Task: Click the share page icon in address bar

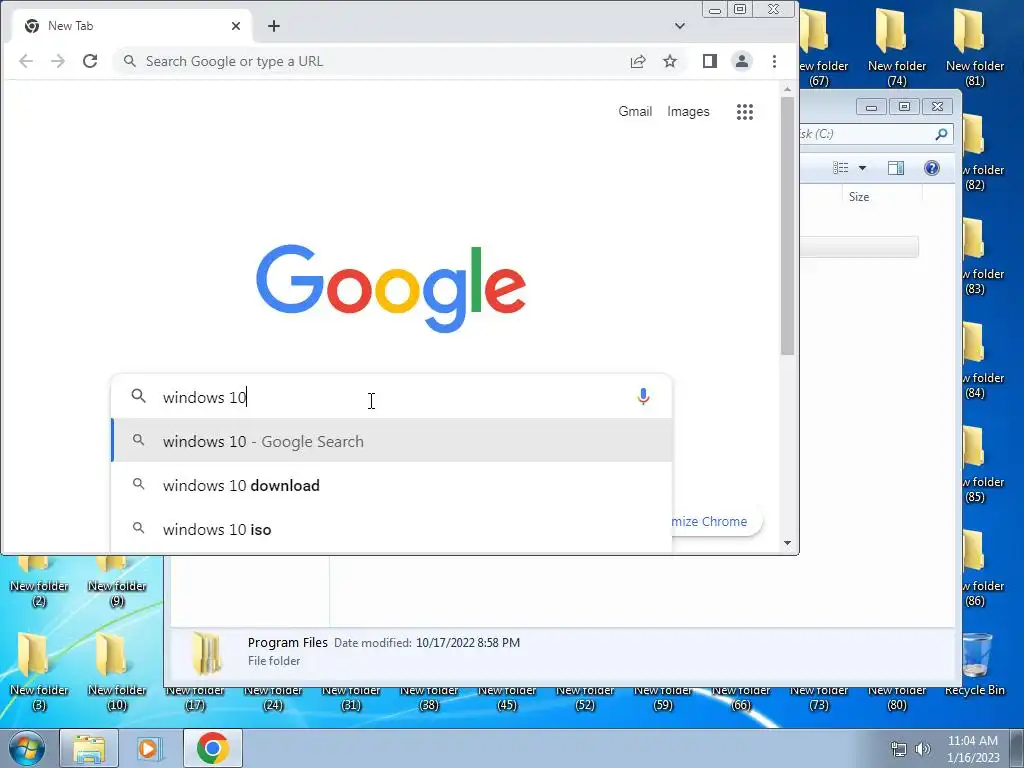Action: click(637, 61)
